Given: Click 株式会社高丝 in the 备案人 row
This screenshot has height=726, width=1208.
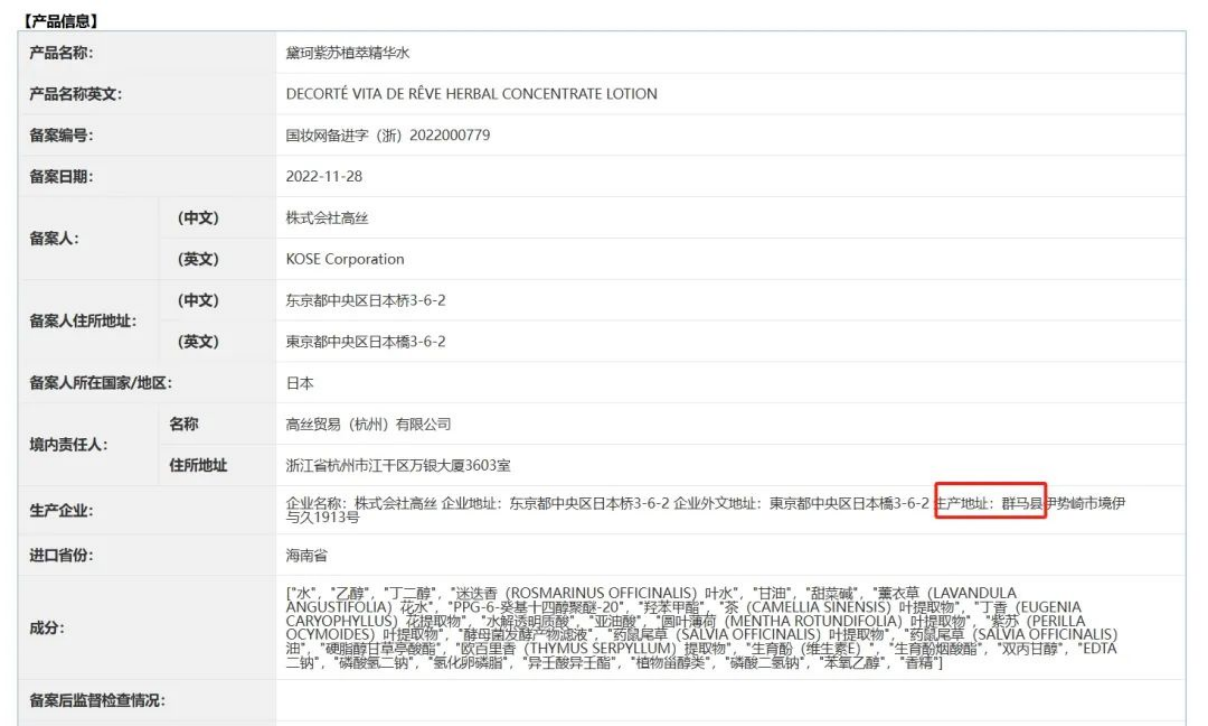Looking at the screenshot, I should pyautogui.click(x=326, y=217).
